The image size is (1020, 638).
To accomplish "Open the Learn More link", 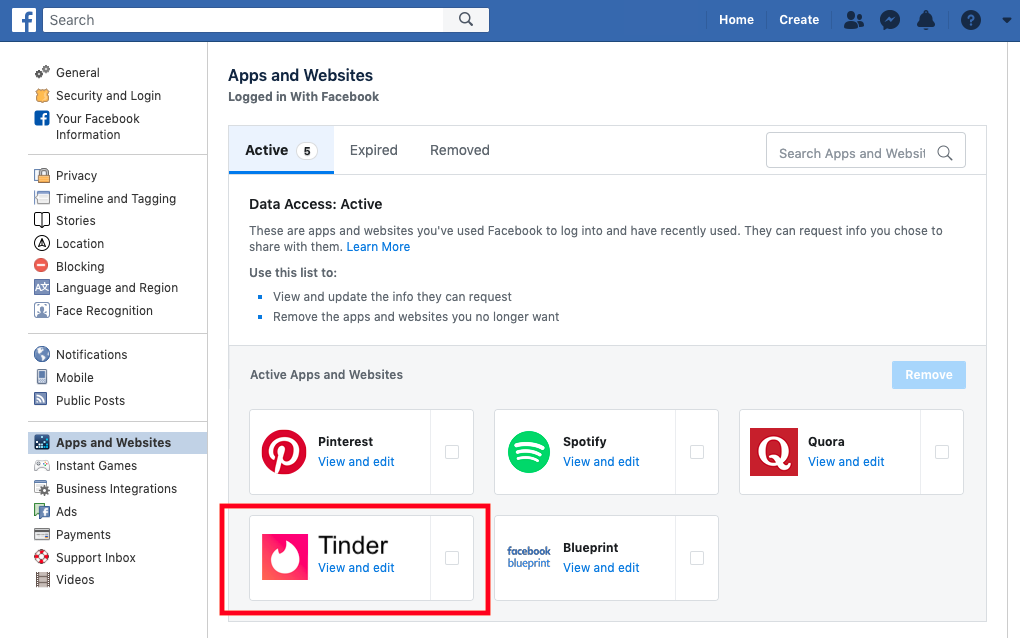I will (x=378, y=246).
